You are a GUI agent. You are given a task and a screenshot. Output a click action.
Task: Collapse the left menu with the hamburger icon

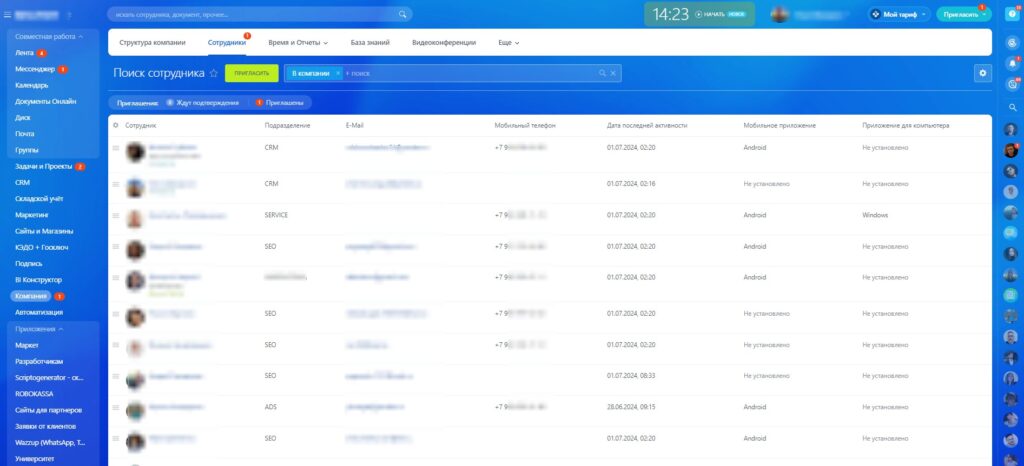point(7,14)
